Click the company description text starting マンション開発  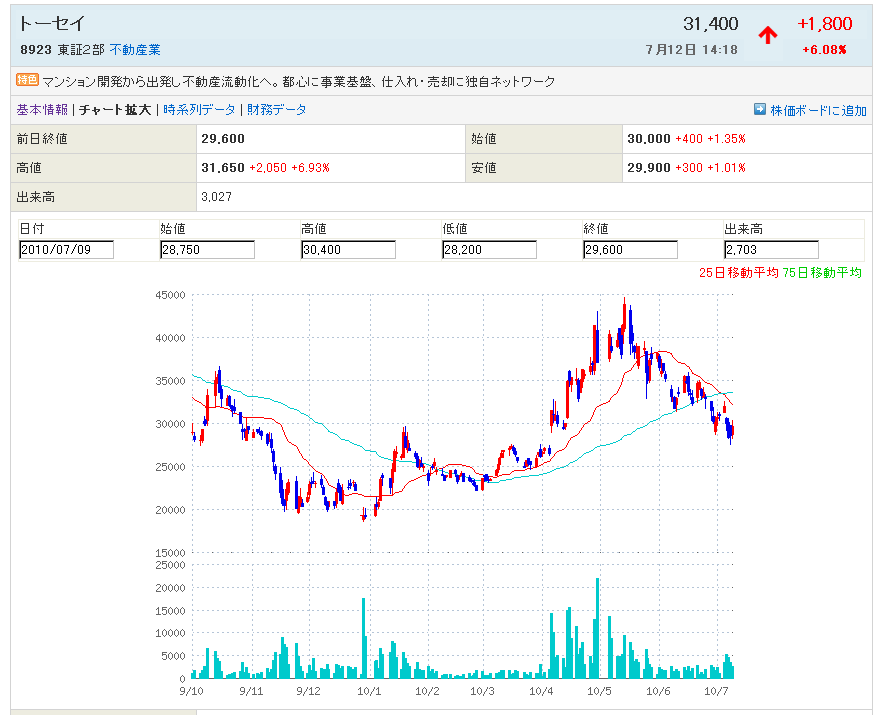(299, 82)
